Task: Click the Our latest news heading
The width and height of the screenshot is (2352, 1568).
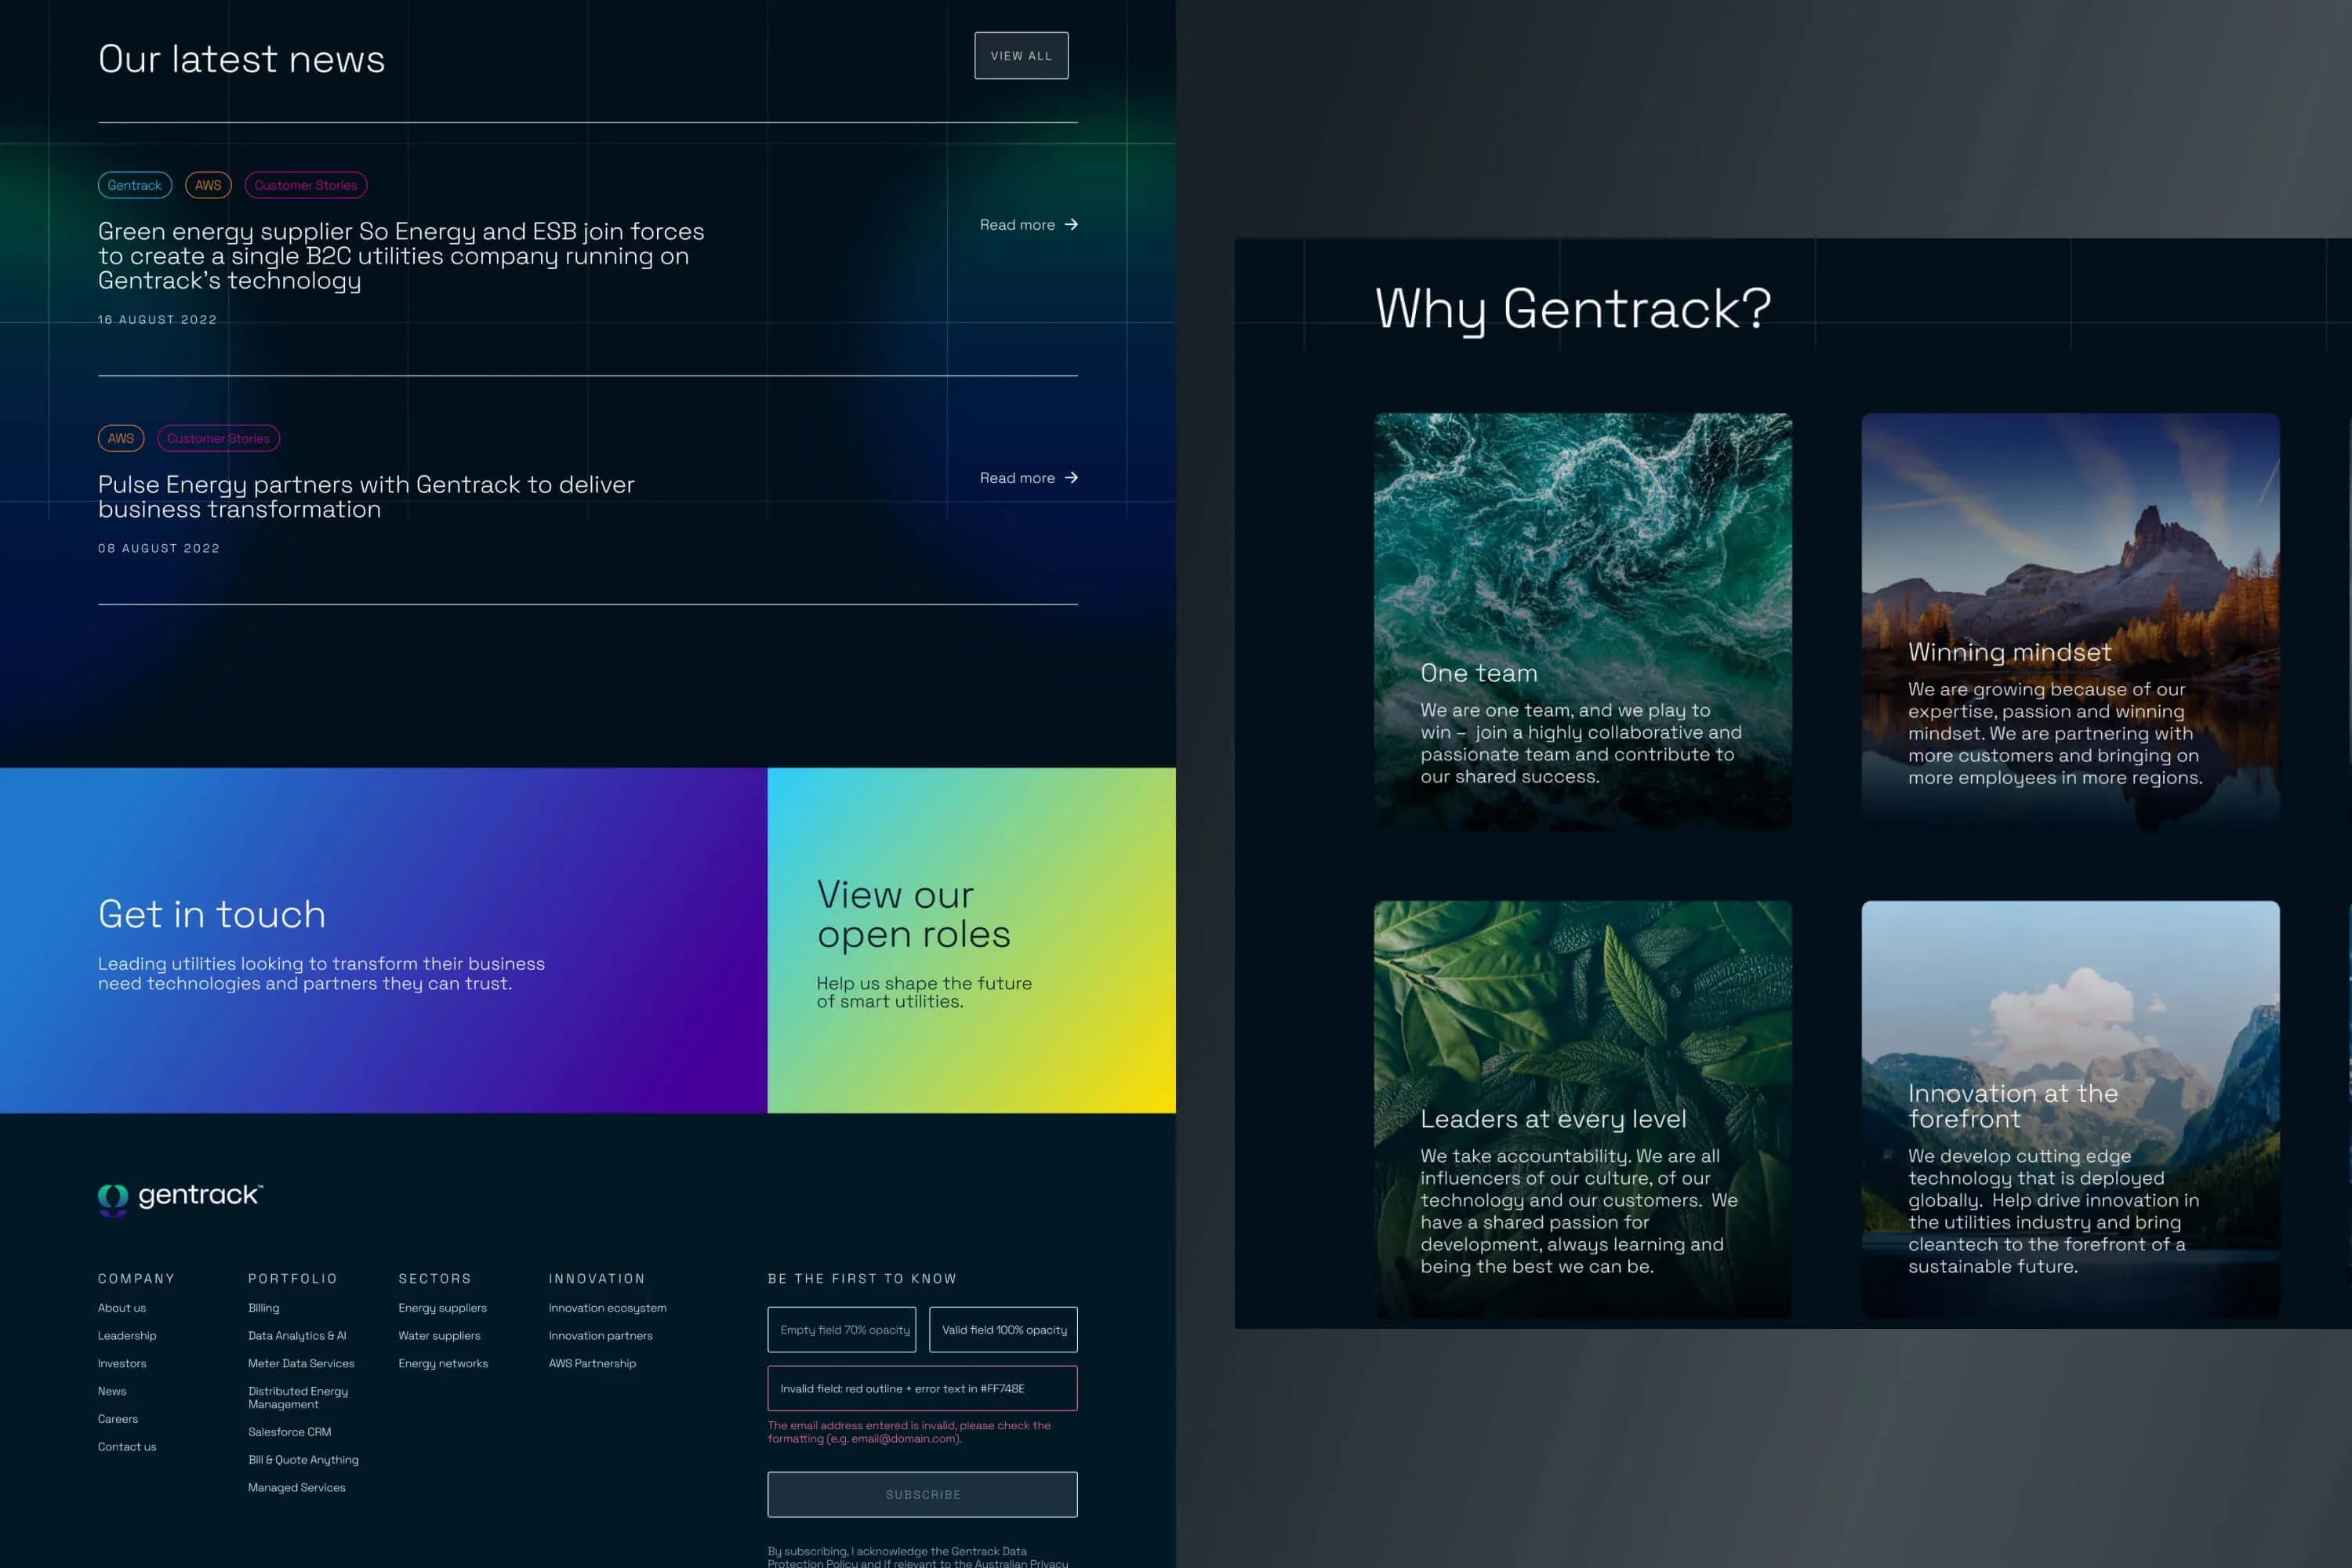Action: tap(241, 59)
